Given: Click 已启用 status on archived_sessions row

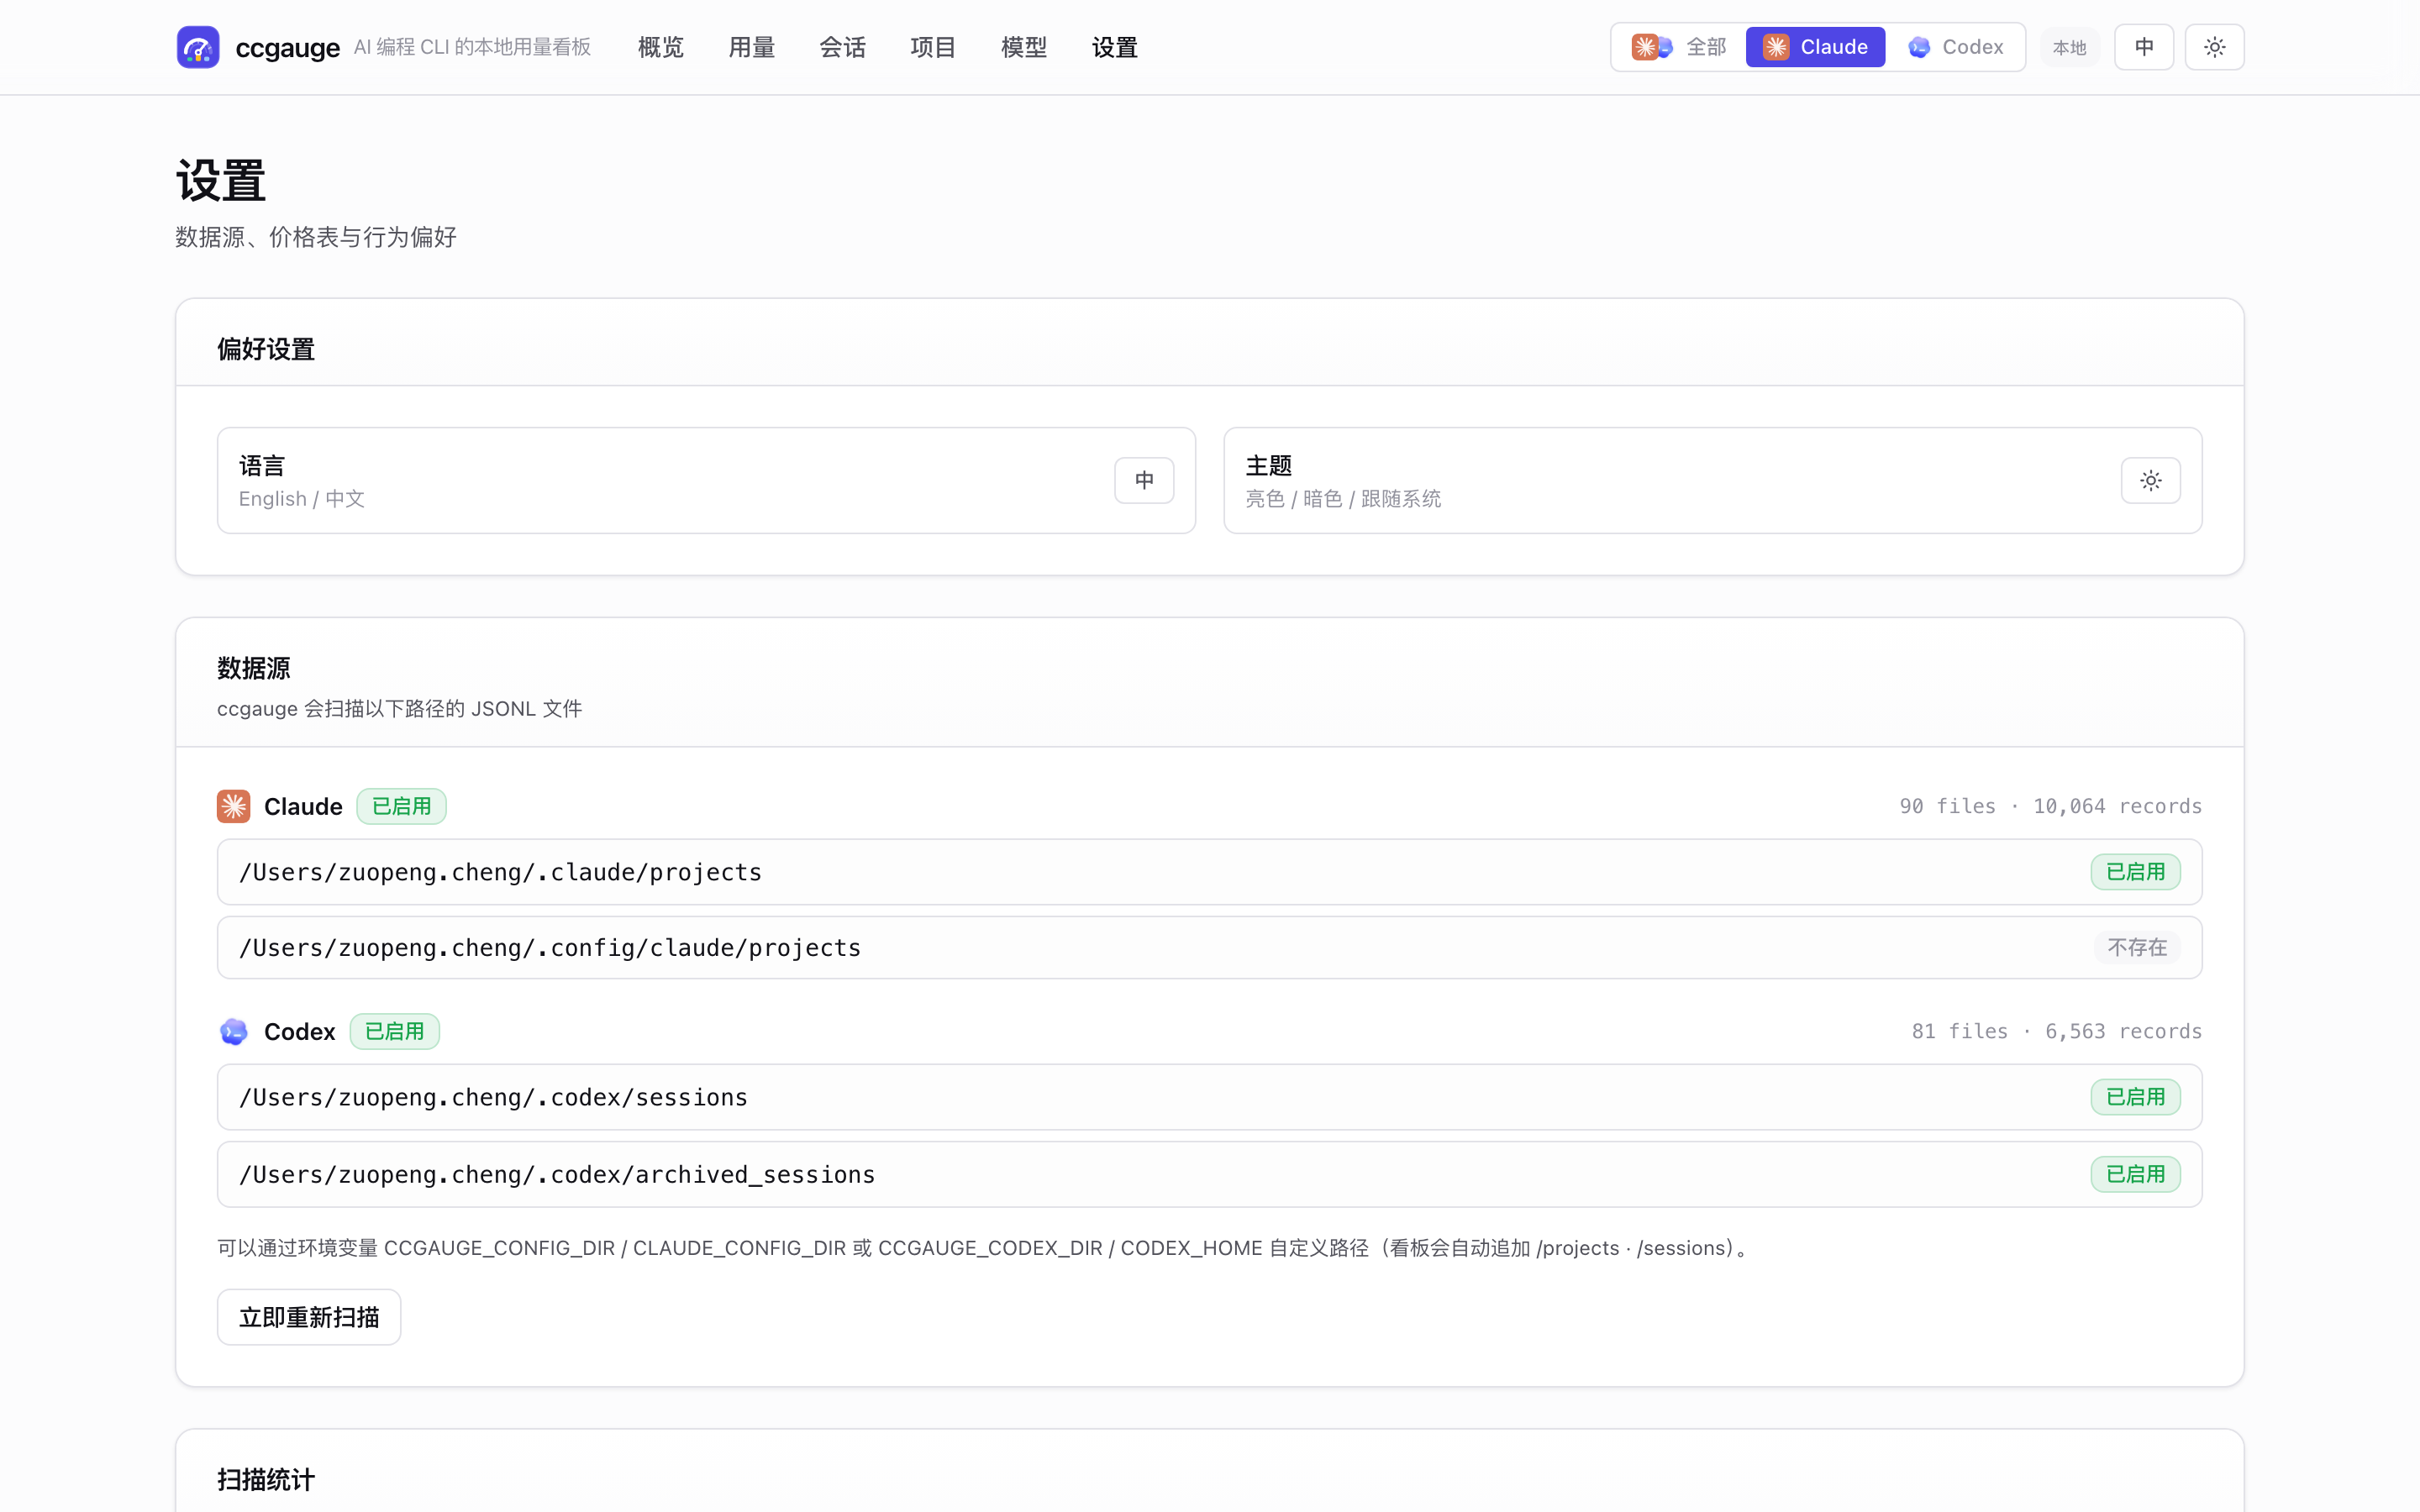Looking at the screenshot, I should pyautogui.click(x=2135, y=1174).
